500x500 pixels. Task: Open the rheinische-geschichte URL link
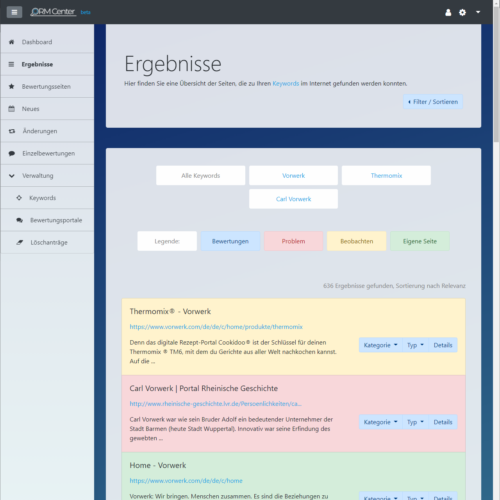[215, 404]
